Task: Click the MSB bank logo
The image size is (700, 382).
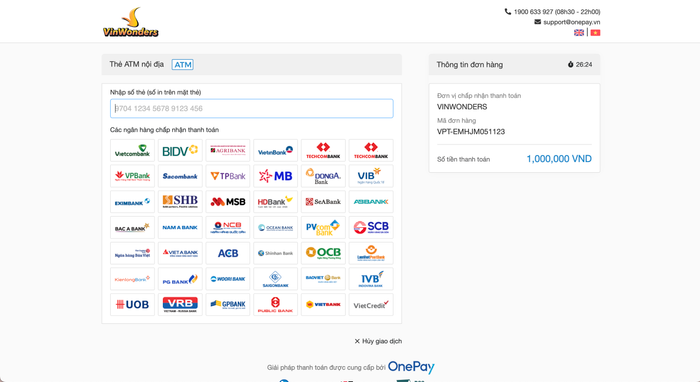Action: [x=228, y=202]
